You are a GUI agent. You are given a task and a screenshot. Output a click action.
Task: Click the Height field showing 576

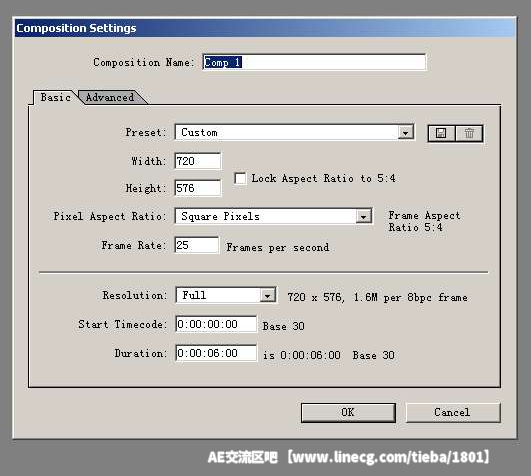[198, 188]
